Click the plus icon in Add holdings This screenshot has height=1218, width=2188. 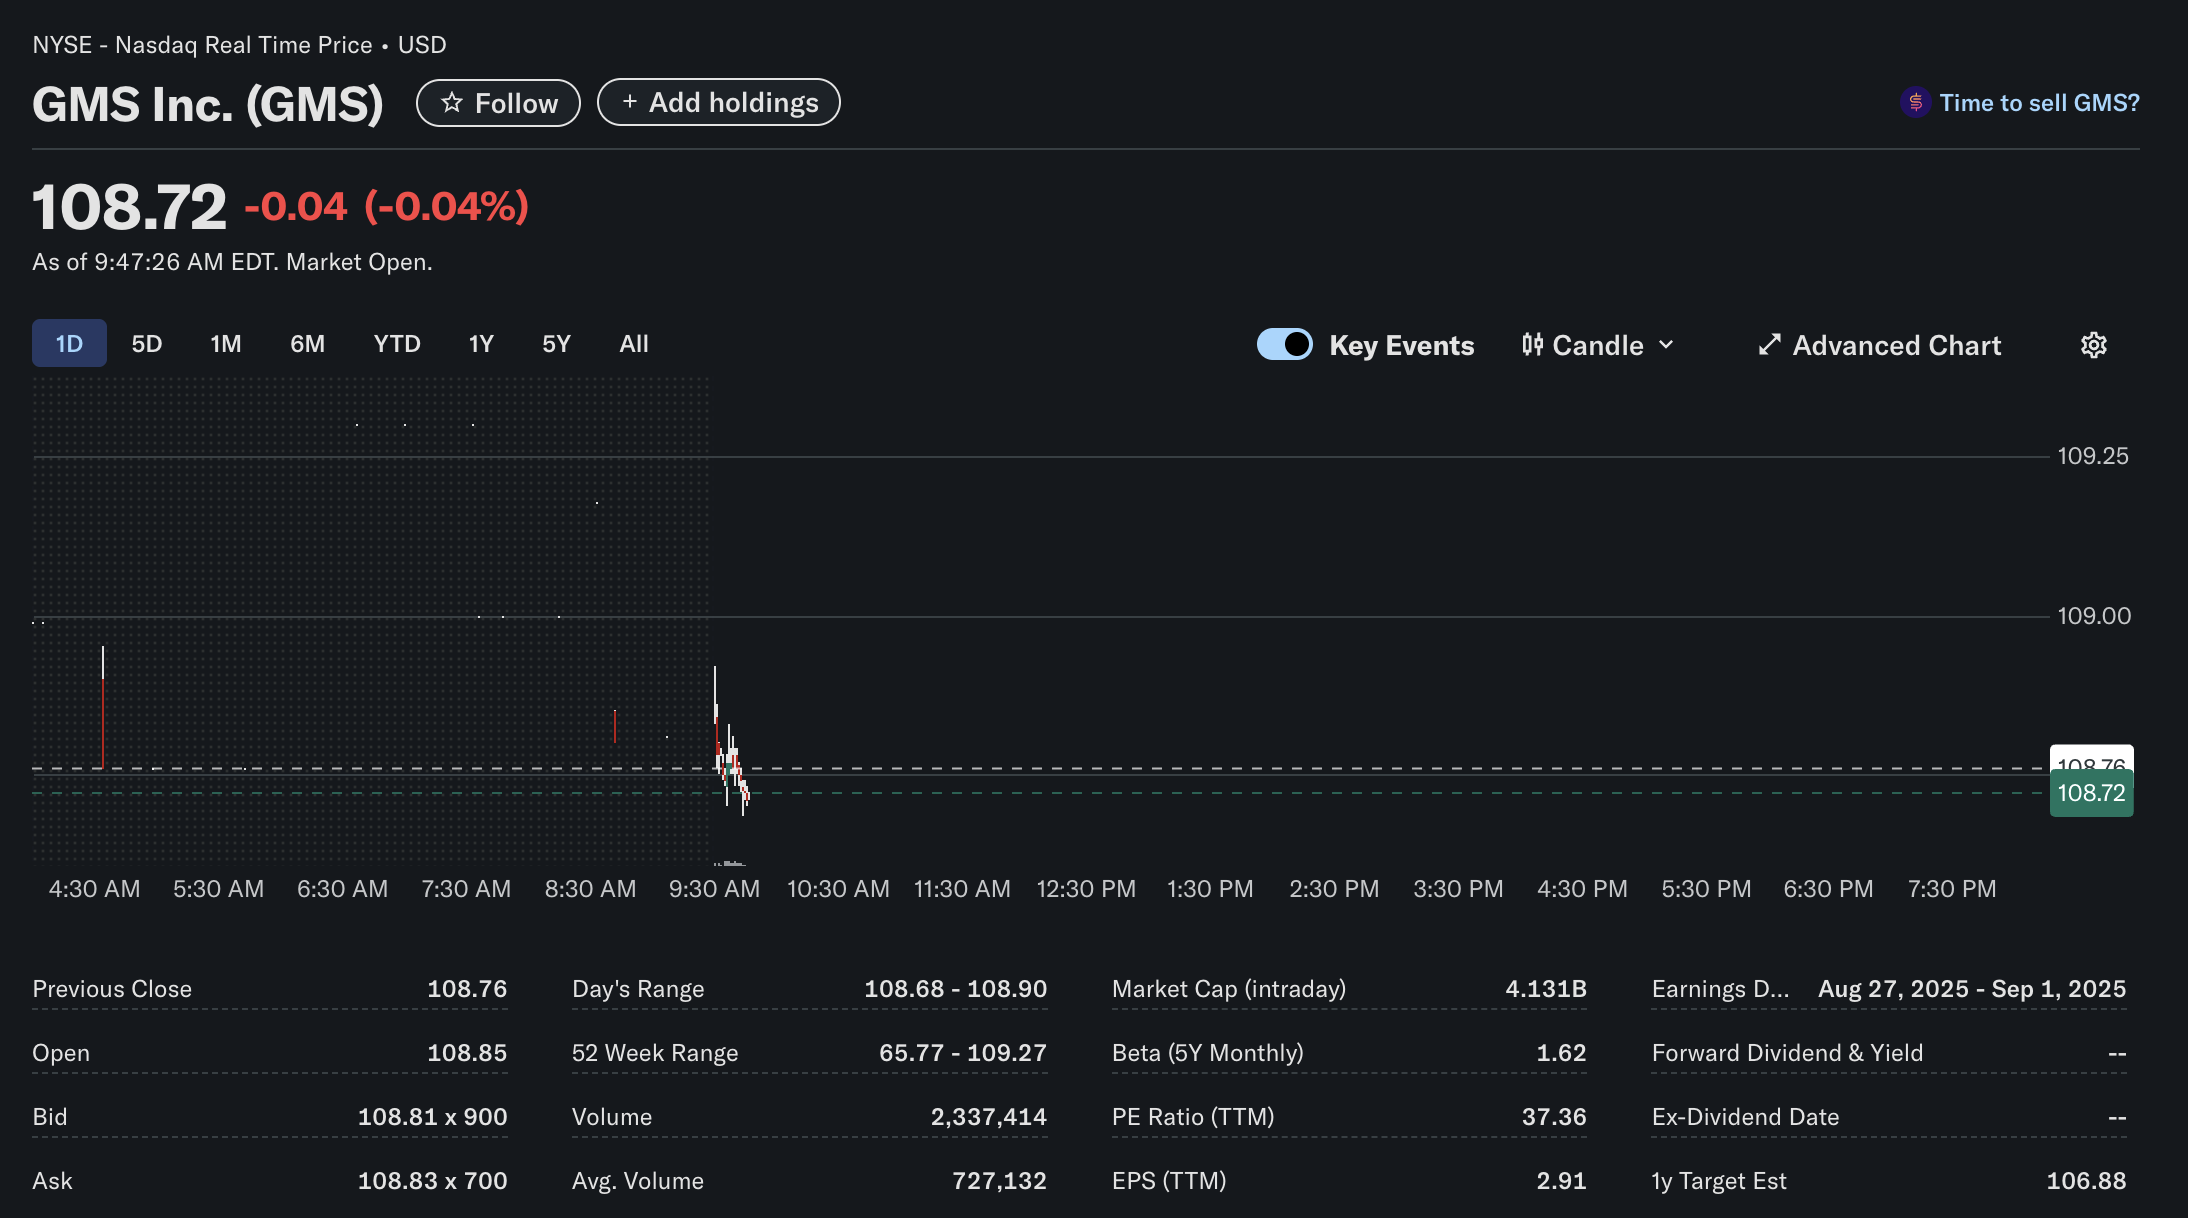click(x=630, y=102)
